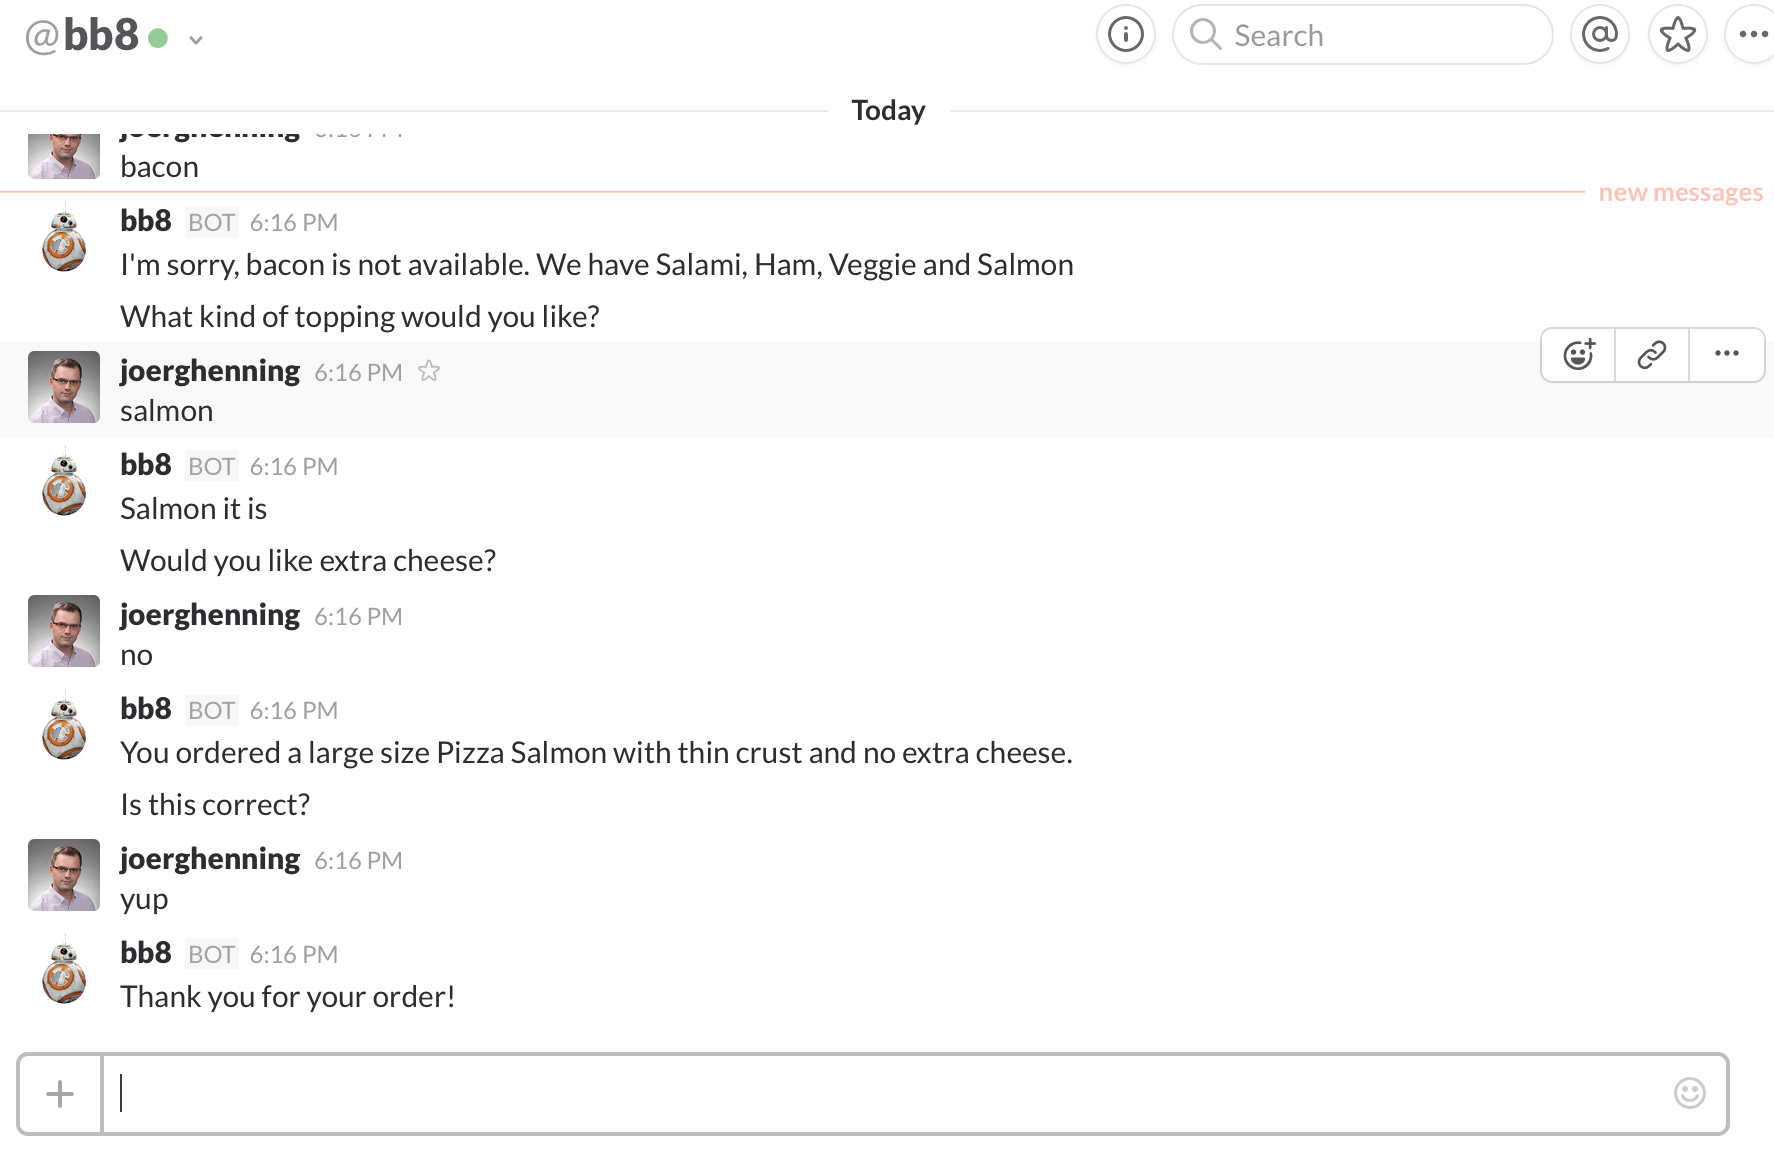The image size is (1774, 1160).
Task: Click the text 'Would you like extra cheese?'
Action: [x=308, y=561]
